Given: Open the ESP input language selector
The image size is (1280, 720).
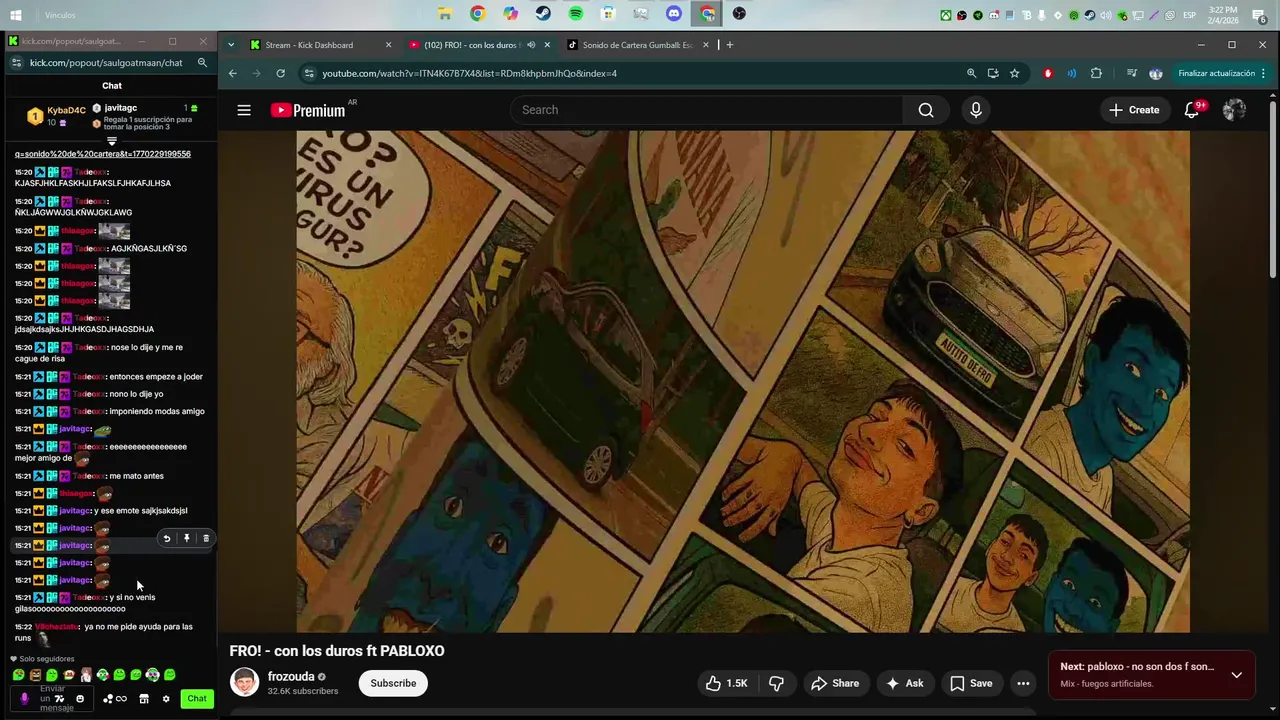Looking at the screenshot, I should 1190,15.
